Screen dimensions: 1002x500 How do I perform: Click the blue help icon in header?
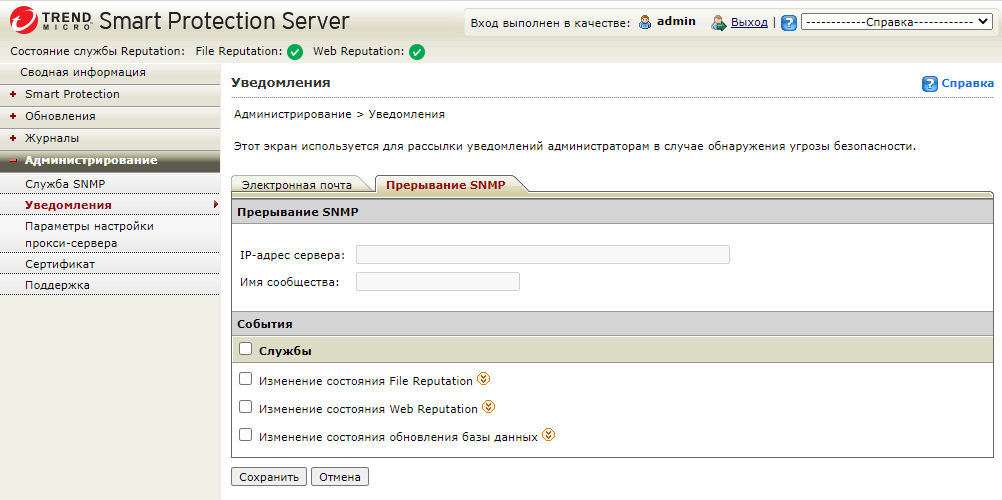[x=789, y=22]
